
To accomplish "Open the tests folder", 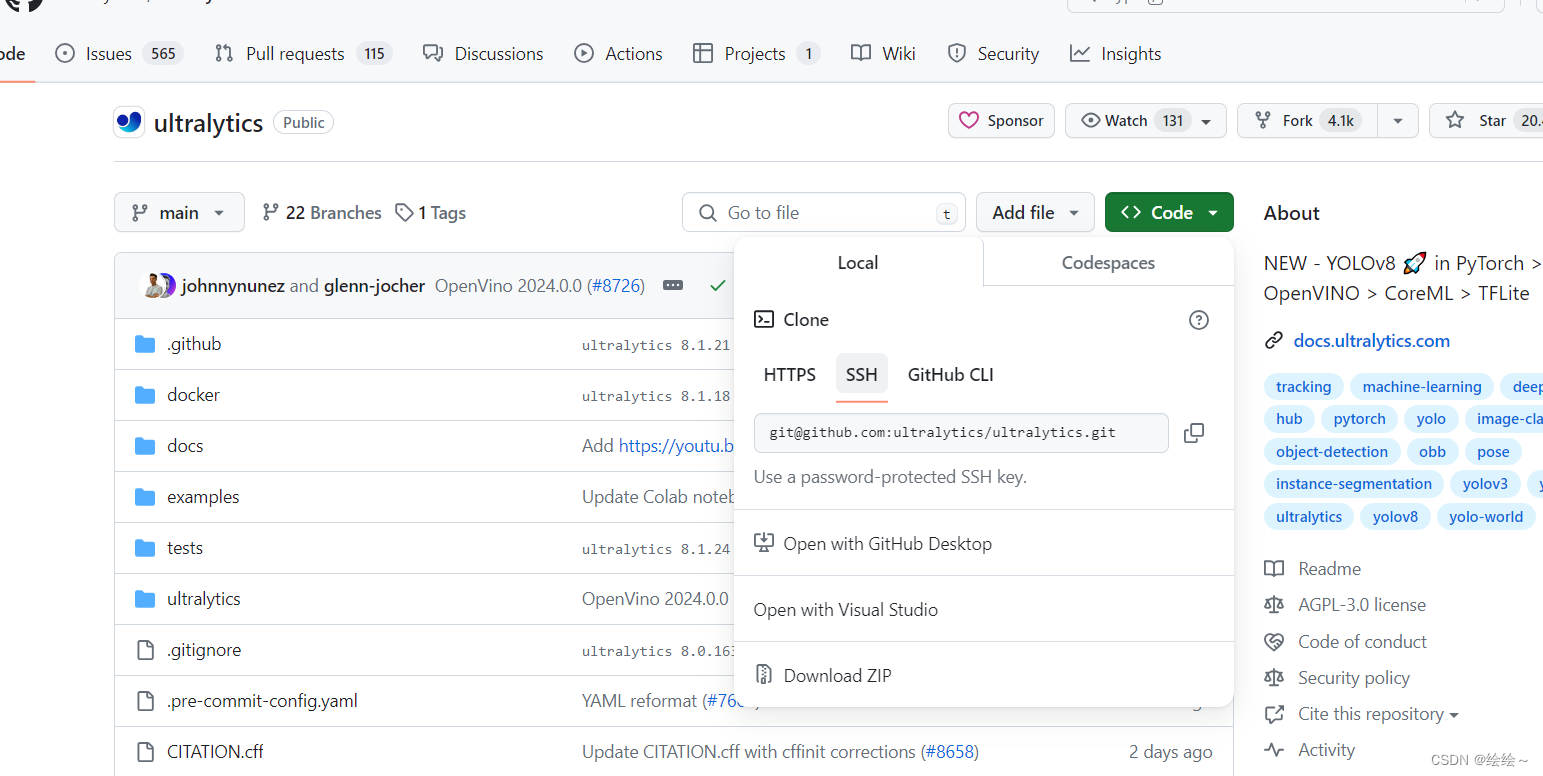I will pos(185,548).
